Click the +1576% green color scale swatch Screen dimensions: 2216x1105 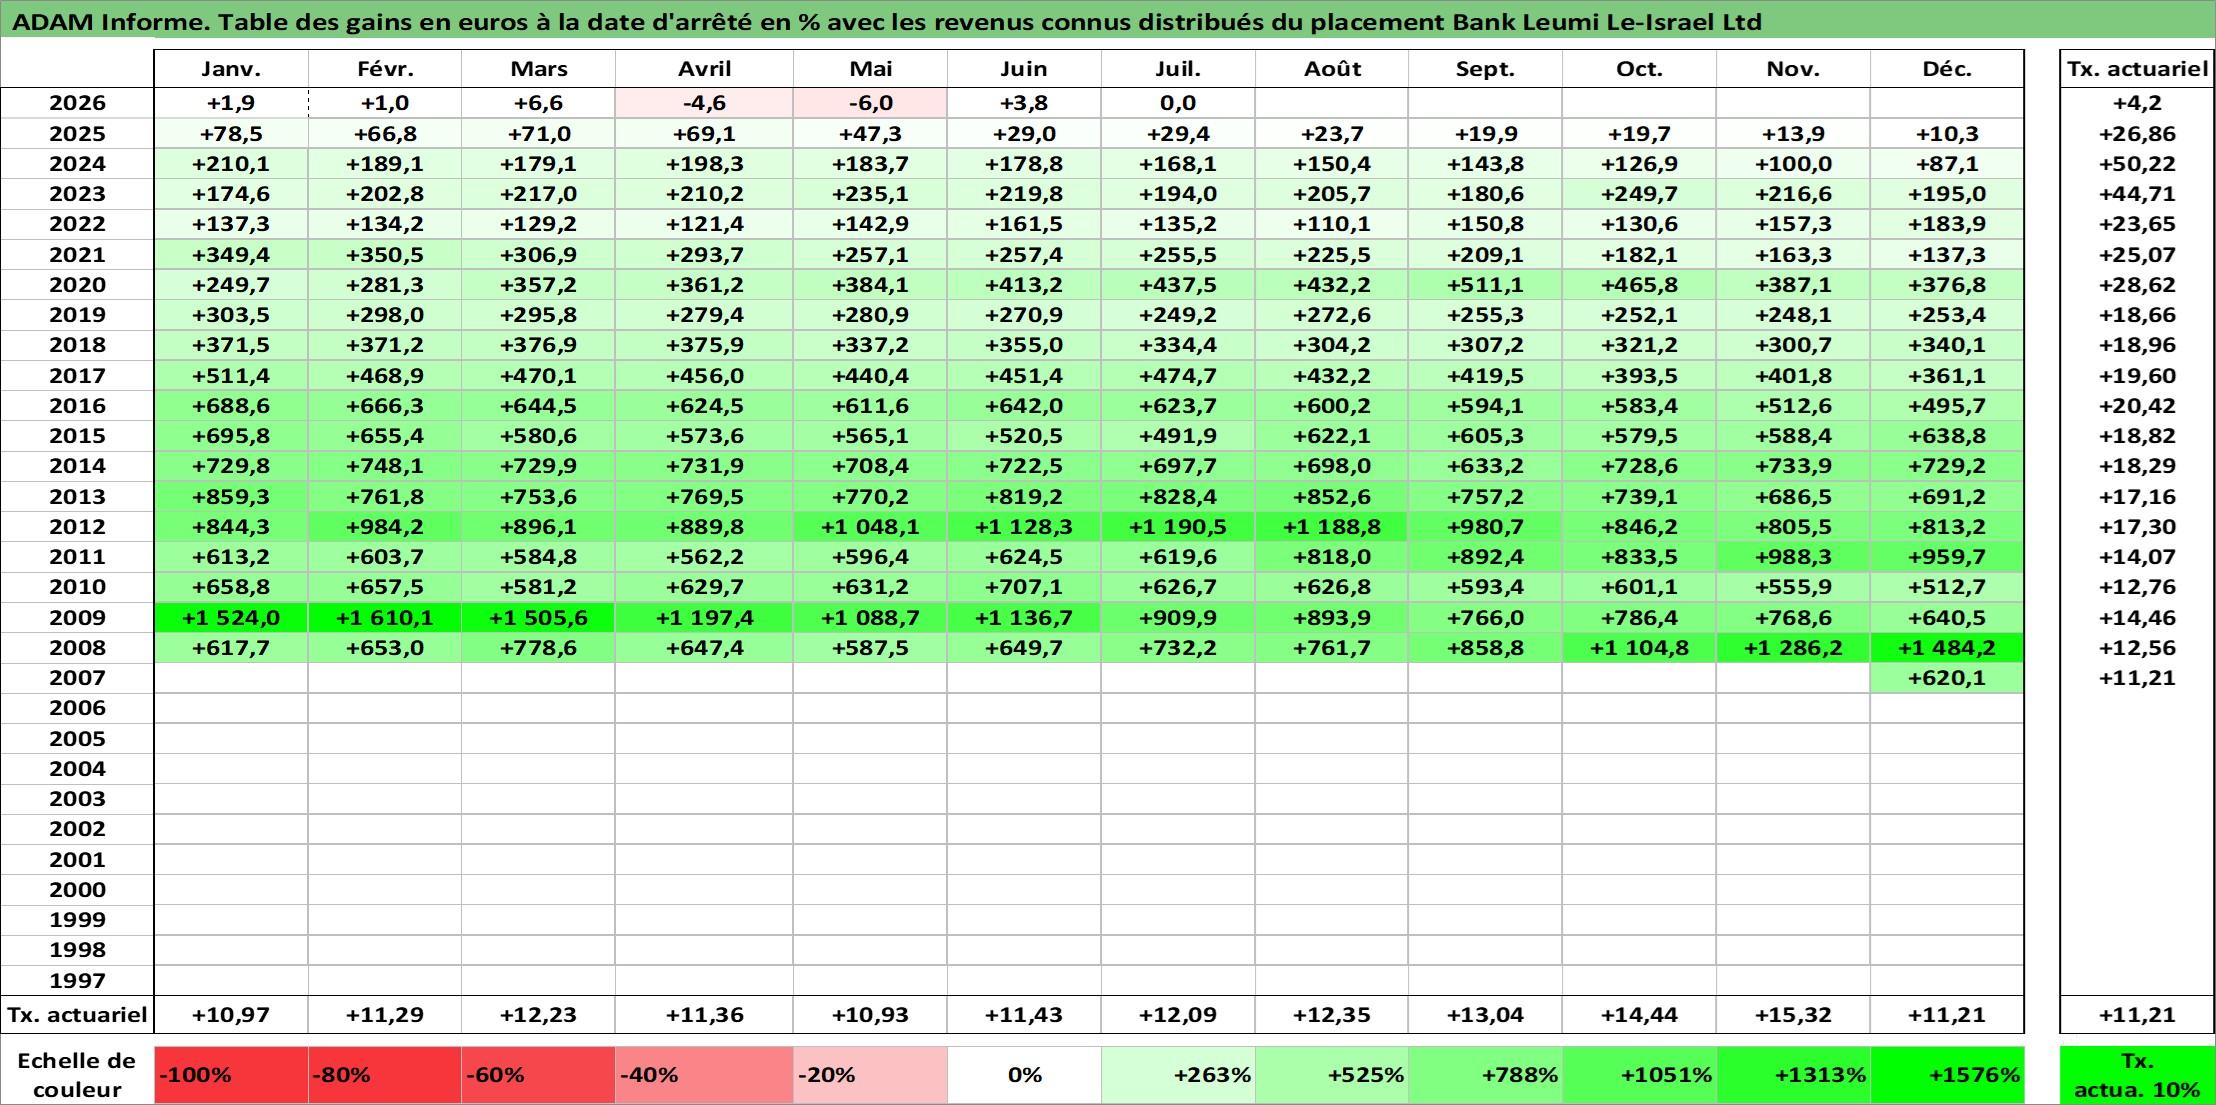tap(1946, 1075)
